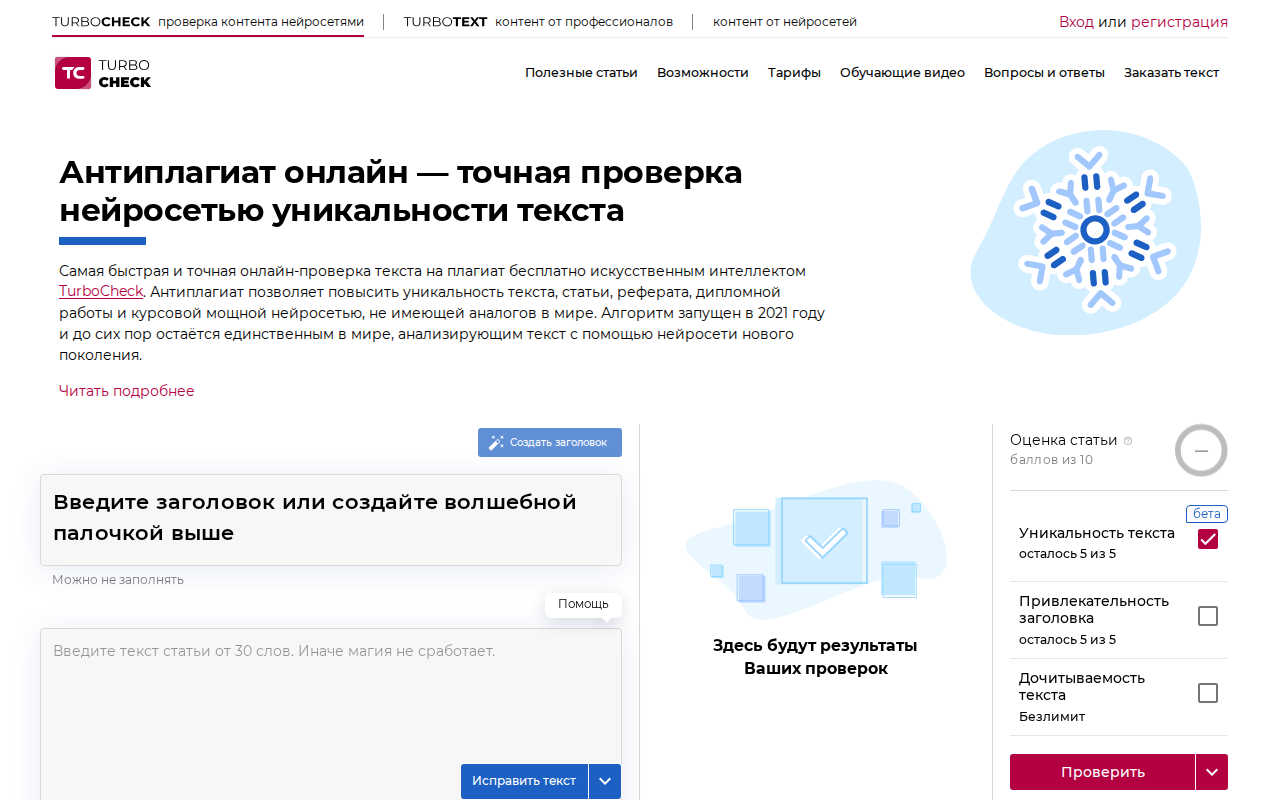
Task: Open Заказать текст menu item
Action: click(x=1171, y=72)
